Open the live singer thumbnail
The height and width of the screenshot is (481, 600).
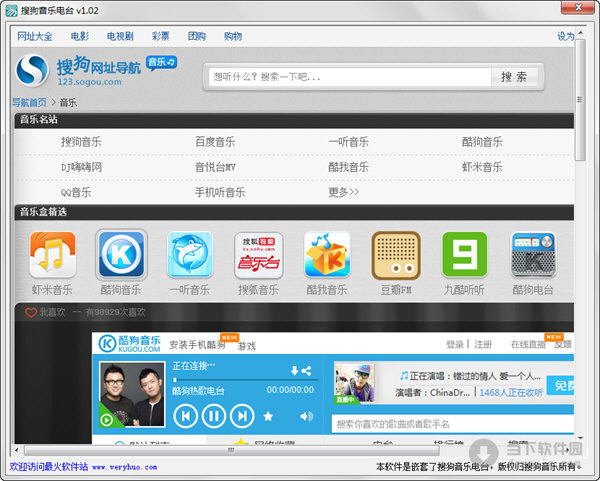tap(354, 383)
